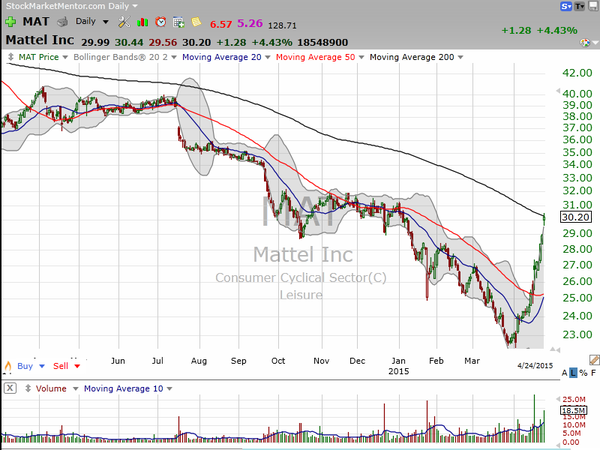Screen dimensions: 600x450
Task: Select the L logarithmic scale mode
Action: pos(573,373)
